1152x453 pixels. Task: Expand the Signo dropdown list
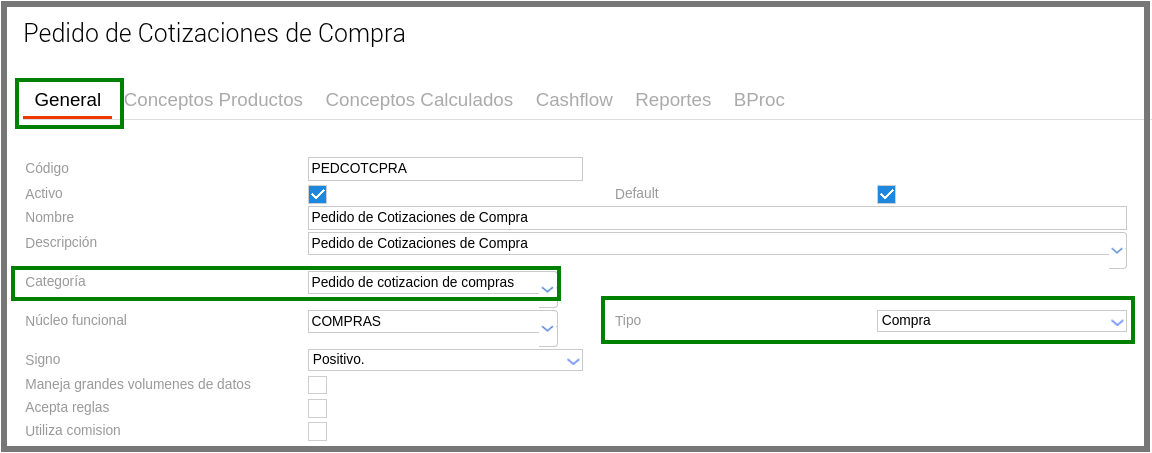click(573, 360)
